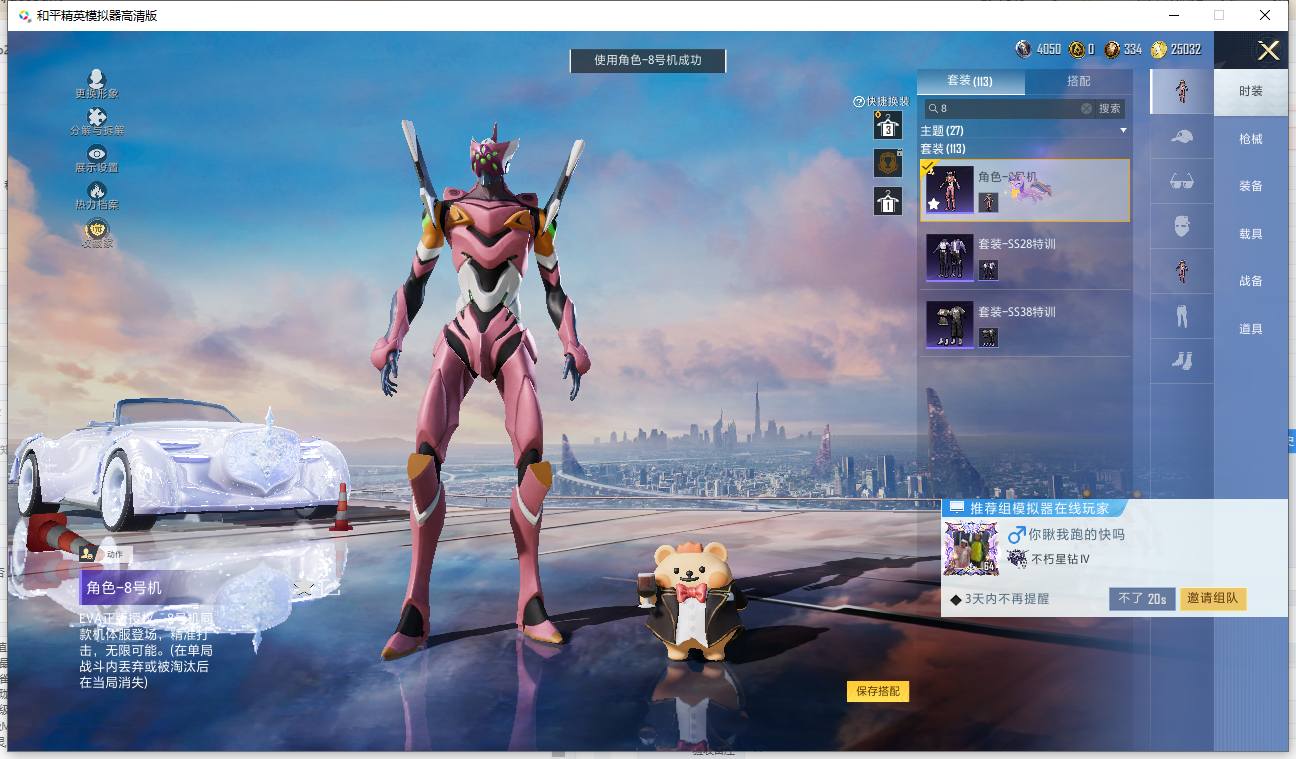Select the cap headwear category icon
Screen dimensions: 1296x759
pyautogui.click(x=1181, y=137)
